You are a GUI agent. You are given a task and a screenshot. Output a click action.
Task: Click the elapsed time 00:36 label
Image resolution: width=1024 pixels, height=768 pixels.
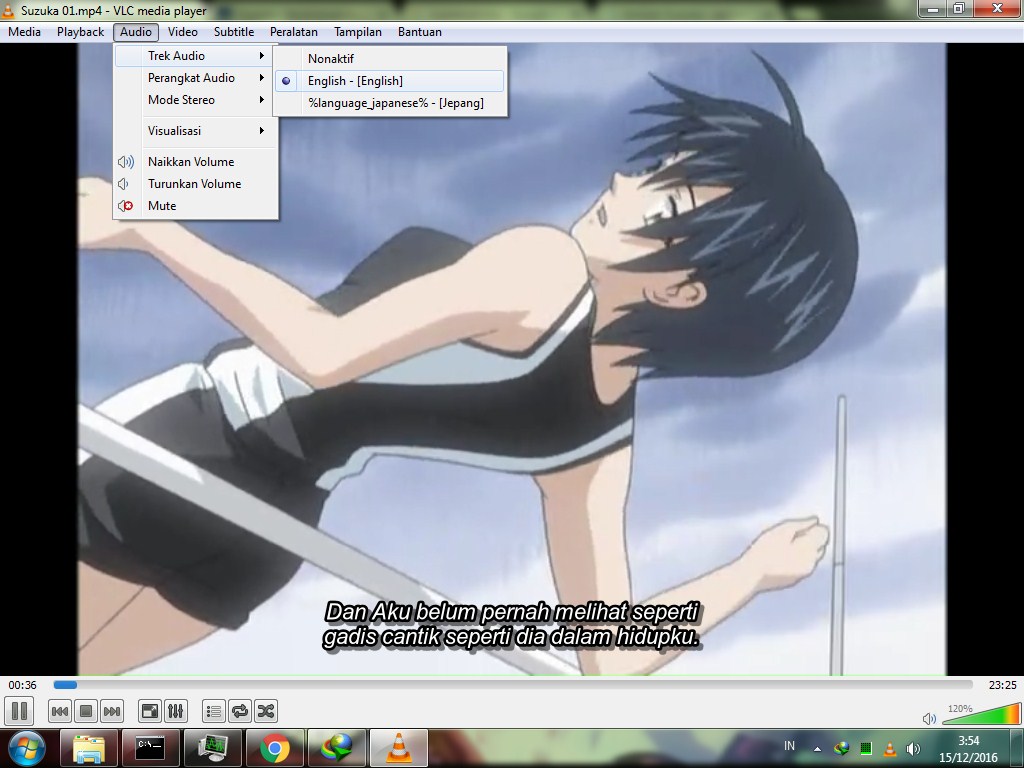(22, 685)
